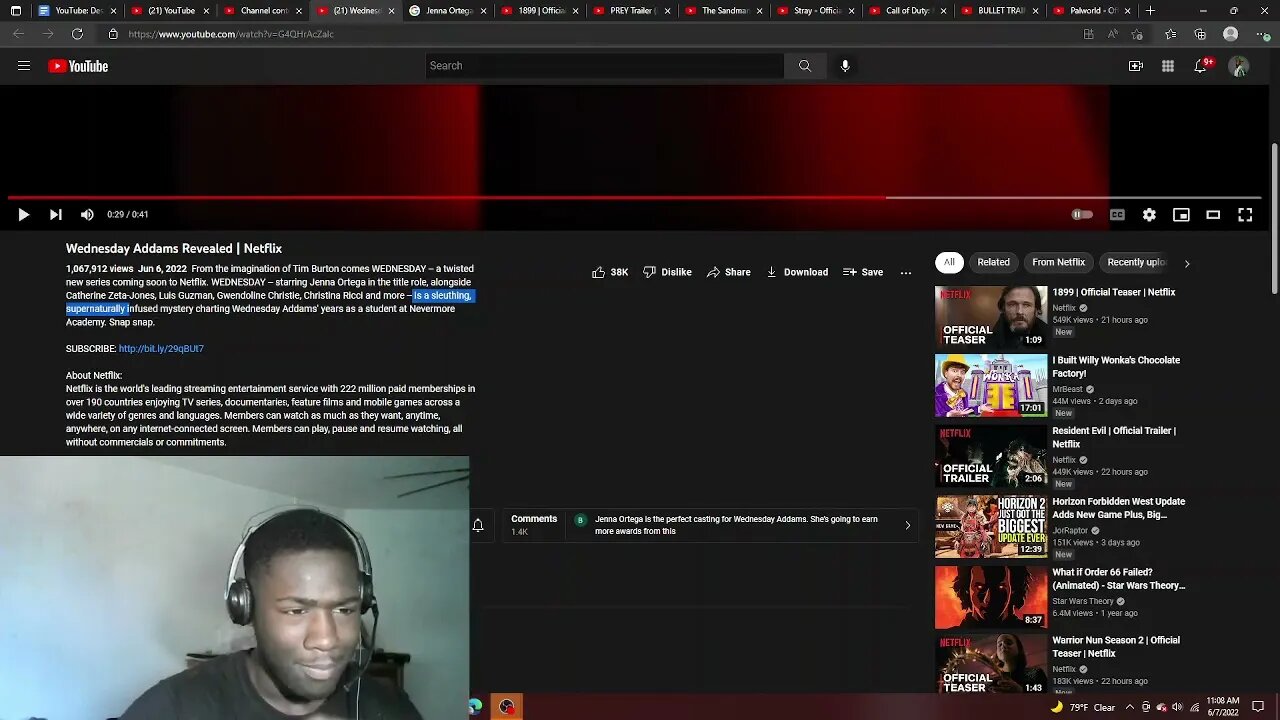Open the notifications bell
Image resolution: width=1280 pixels, height=720 pixels.
point(1201,66)
